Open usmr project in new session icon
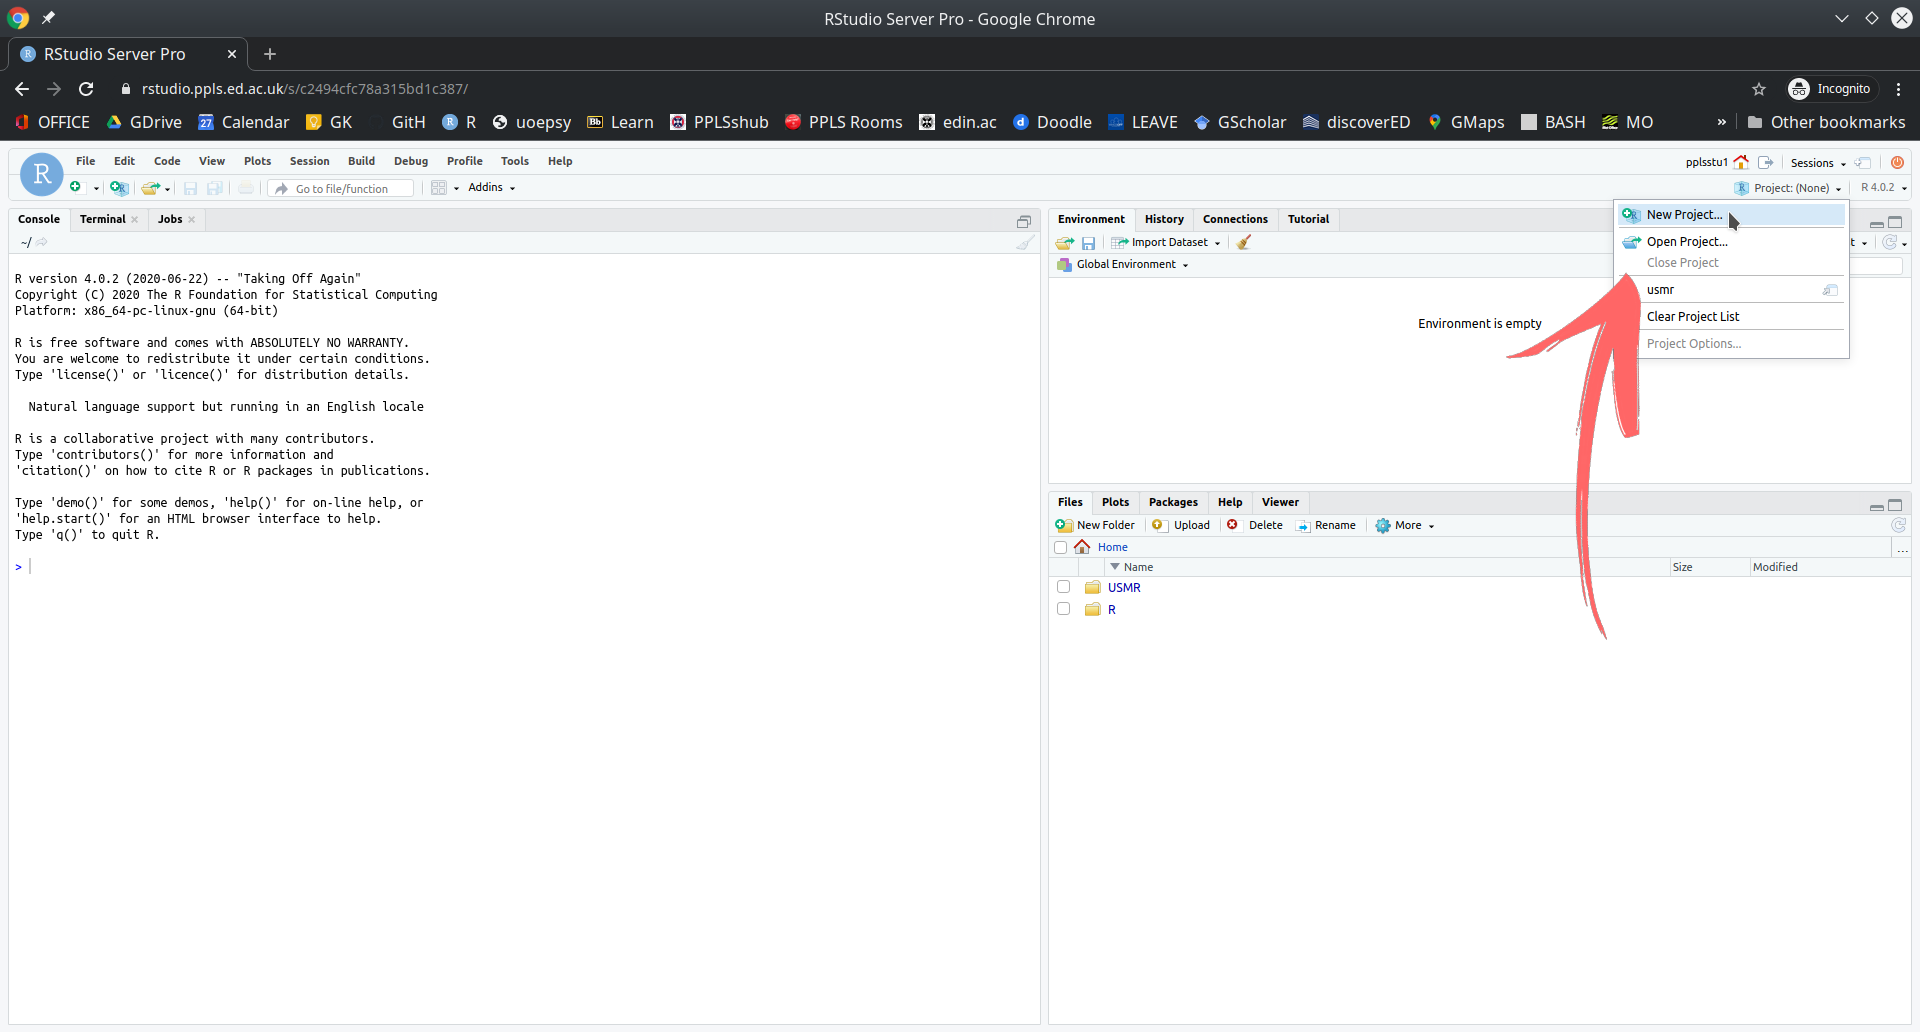This screenshot has width=1920, height=1032. coord(1830,290)
